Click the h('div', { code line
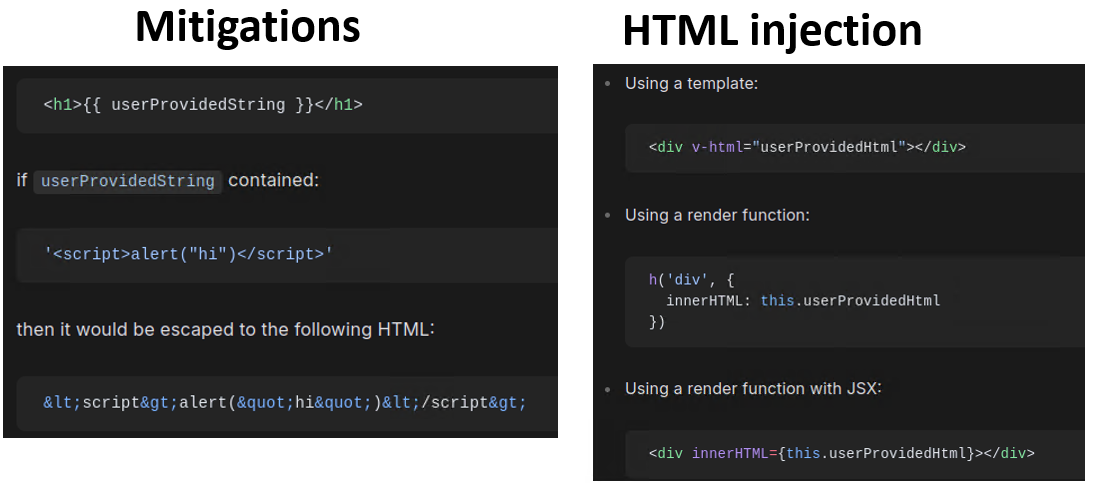The image size is (1102, 492). 692,280
